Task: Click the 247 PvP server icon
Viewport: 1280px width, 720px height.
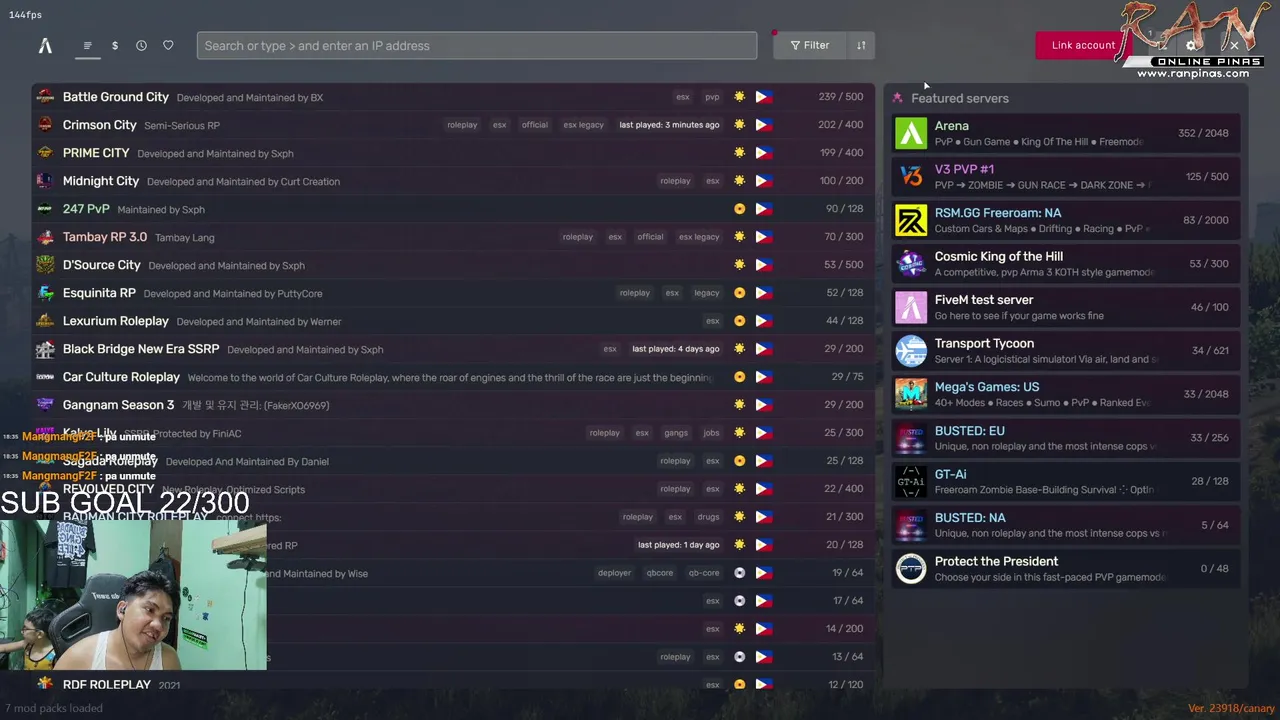Action: (45, 209)
